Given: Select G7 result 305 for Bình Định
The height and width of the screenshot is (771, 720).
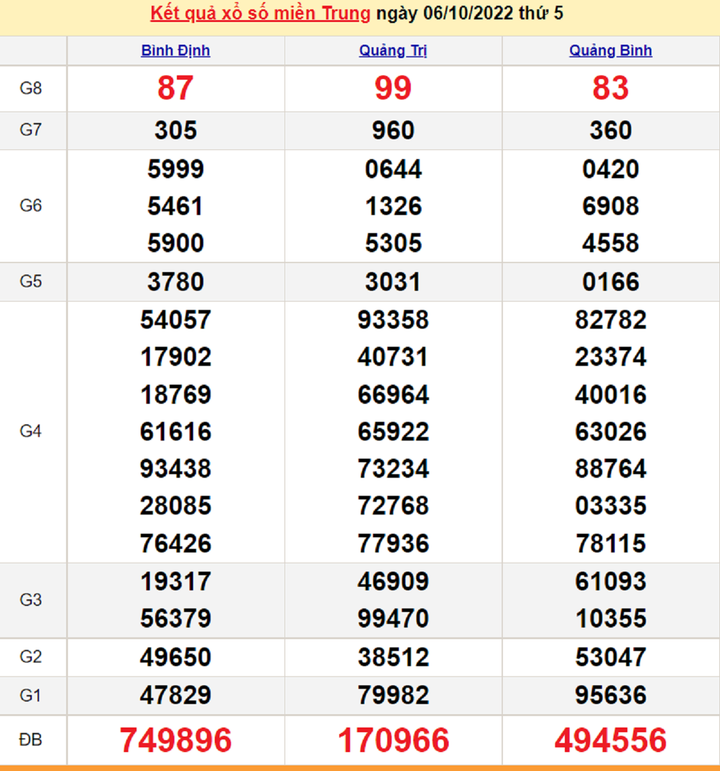Looking at the screenshot, I should pos(175,130).
